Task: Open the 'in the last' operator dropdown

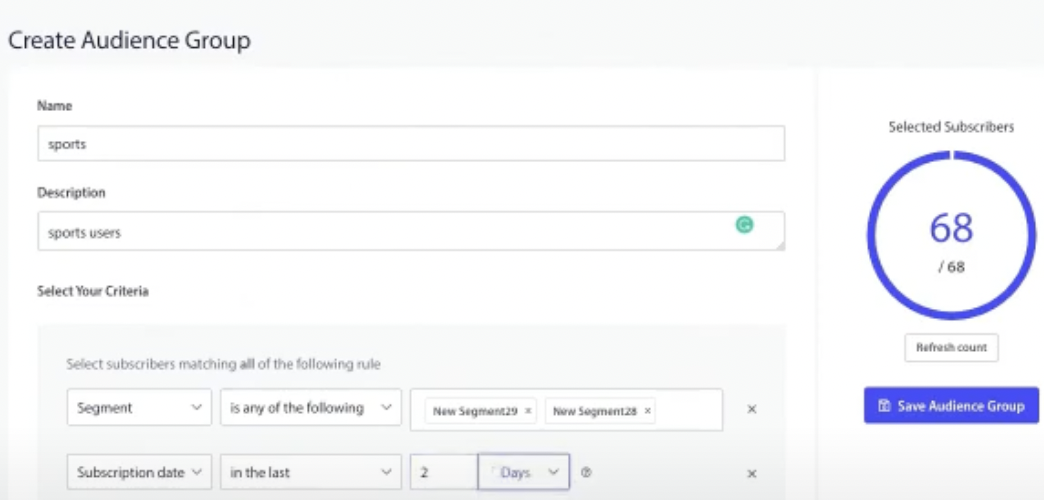Action: coord(311,472)
